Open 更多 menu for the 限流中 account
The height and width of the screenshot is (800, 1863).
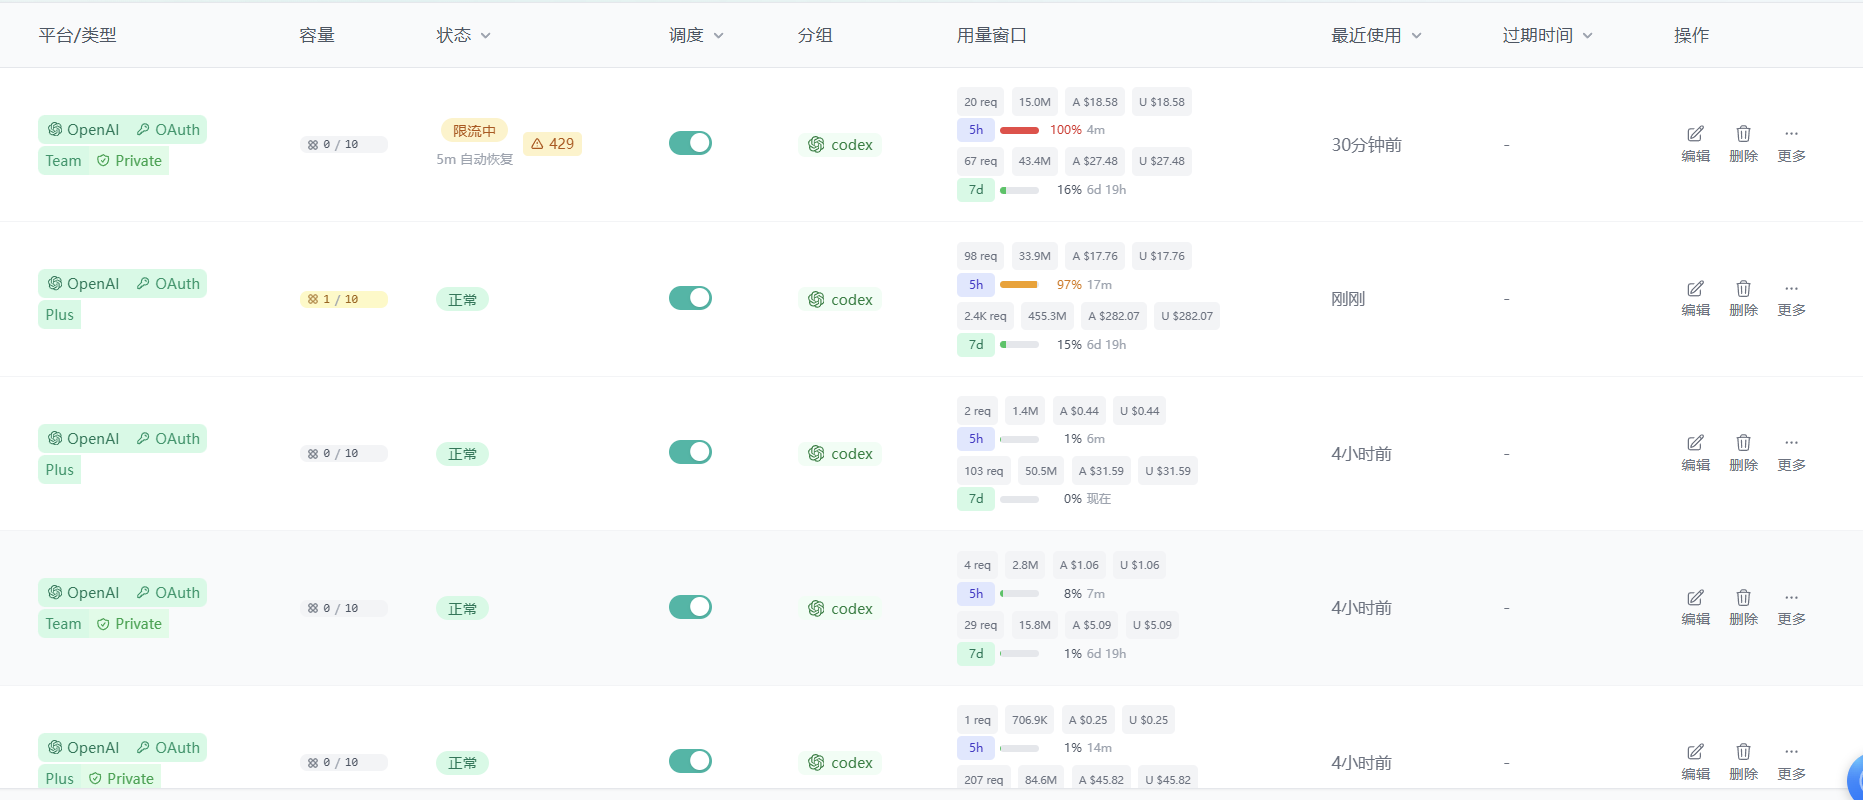coord(1791,144)
